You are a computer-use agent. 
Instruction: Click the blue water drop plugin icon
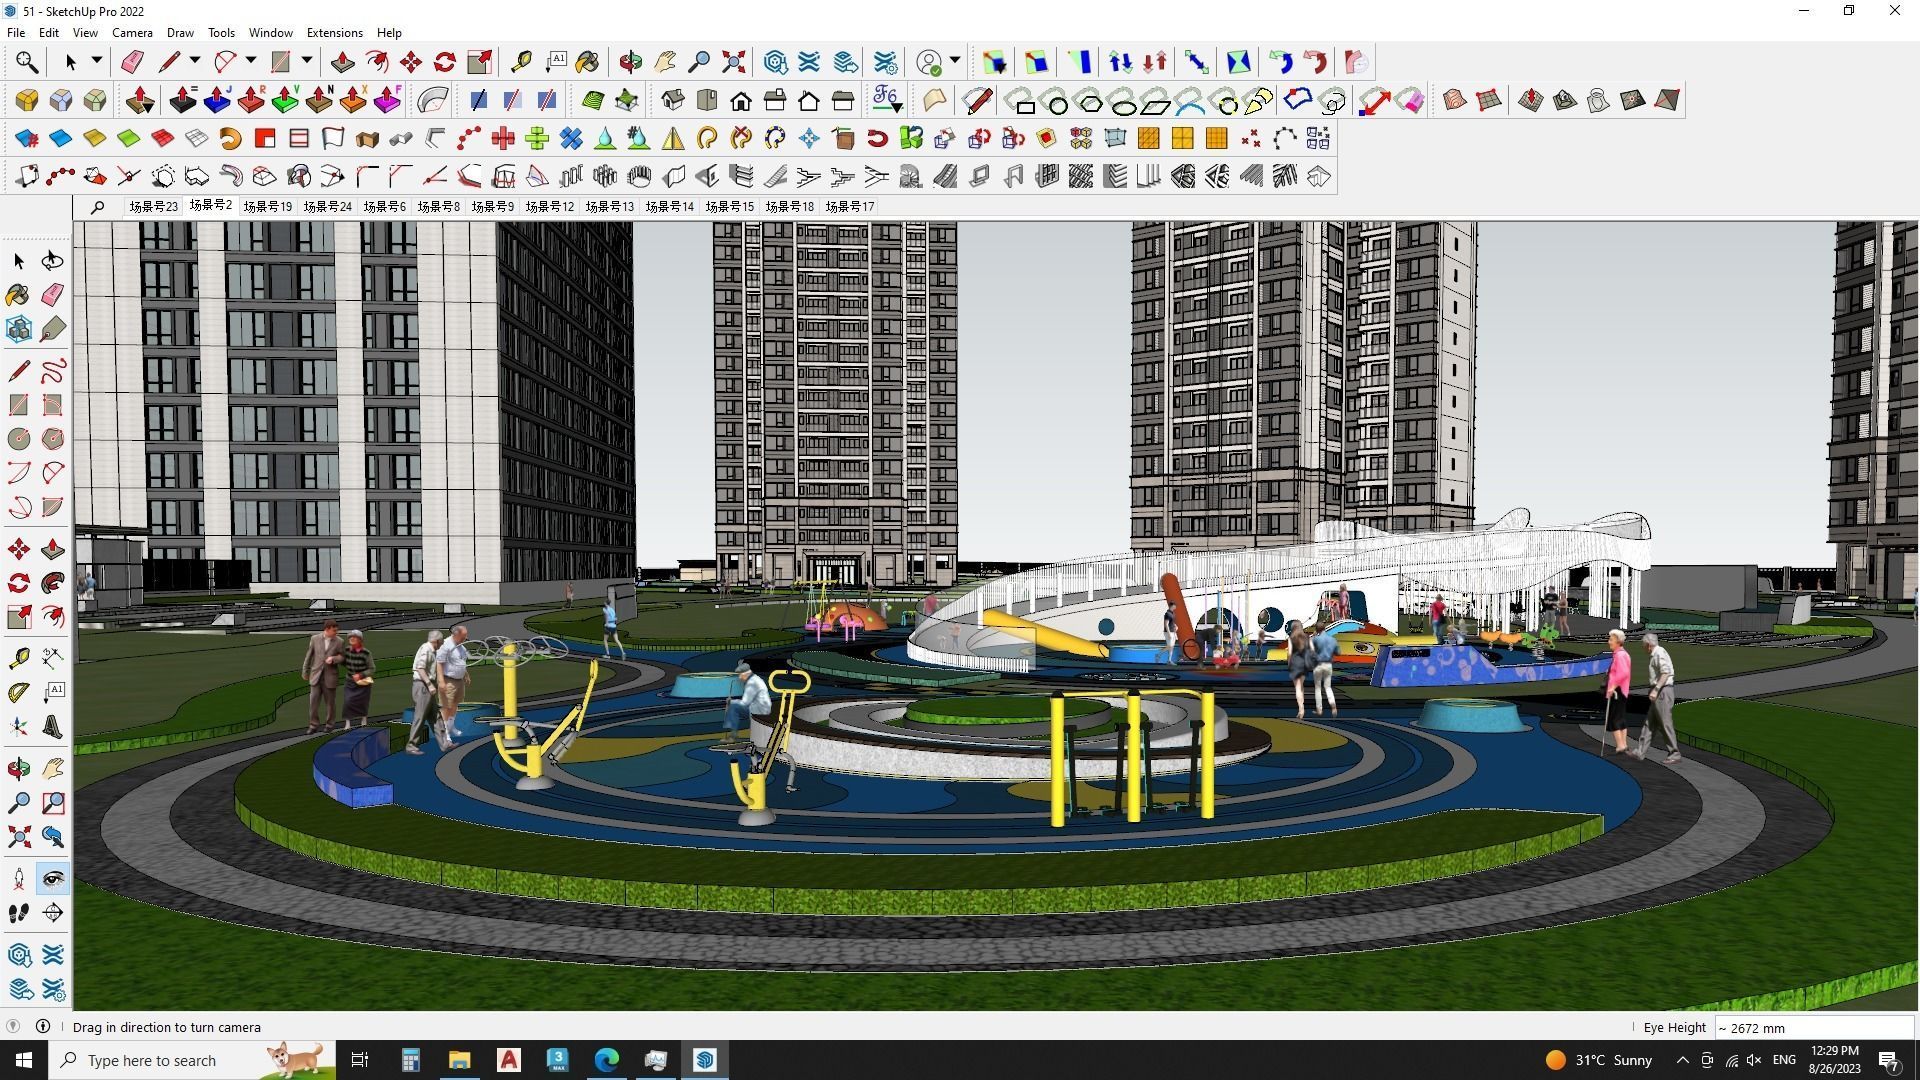tap(605, 139)
